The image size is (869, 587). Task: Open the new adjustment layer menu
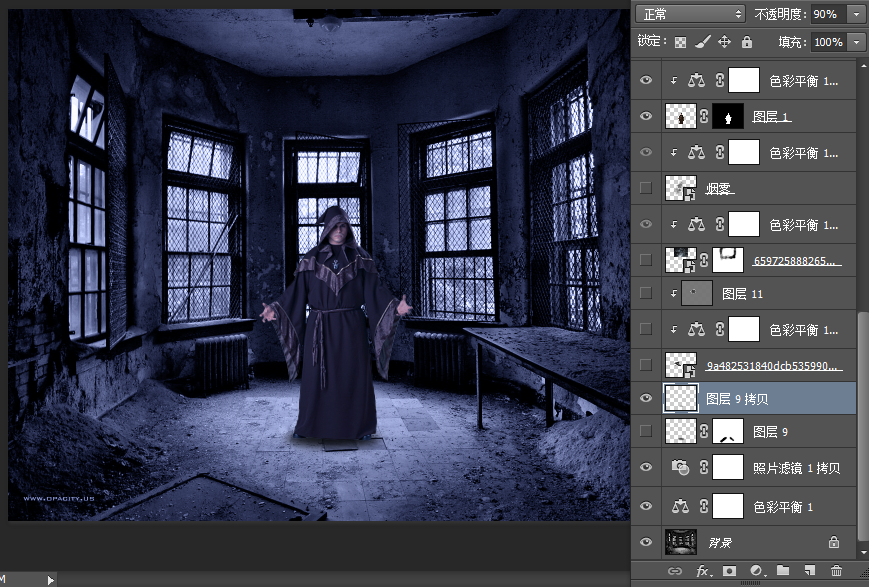click(757, 571)
